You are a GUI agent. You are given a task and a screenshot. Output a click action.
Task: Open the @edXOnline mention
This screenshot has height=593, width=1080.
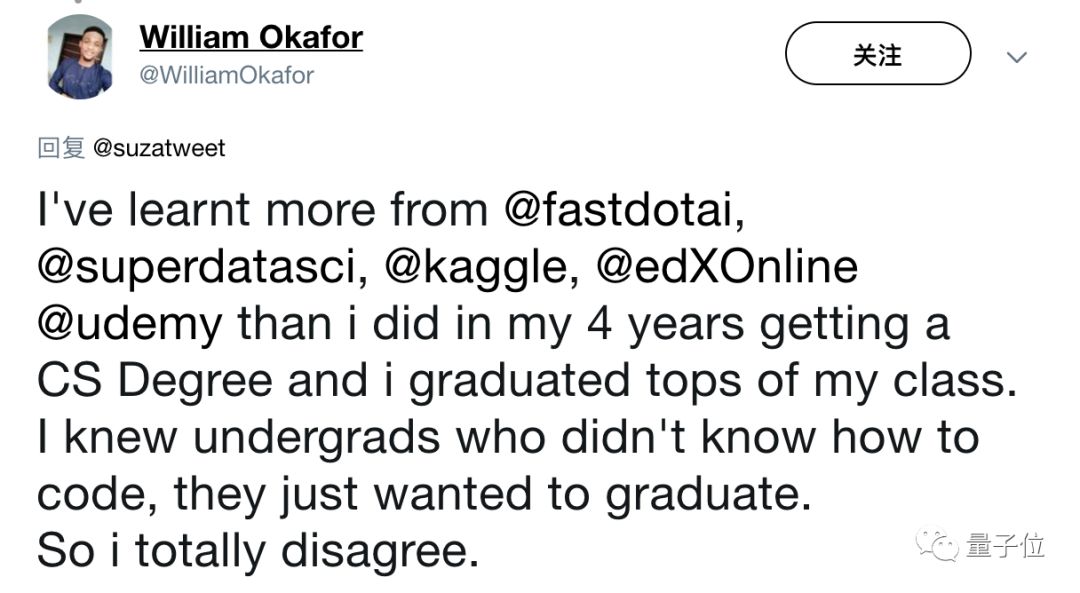(727, 267)
